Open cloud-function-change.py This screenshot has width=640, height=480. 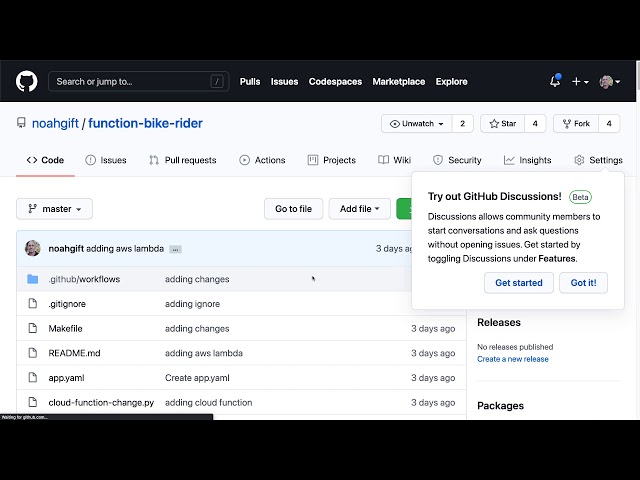(101, 402)
